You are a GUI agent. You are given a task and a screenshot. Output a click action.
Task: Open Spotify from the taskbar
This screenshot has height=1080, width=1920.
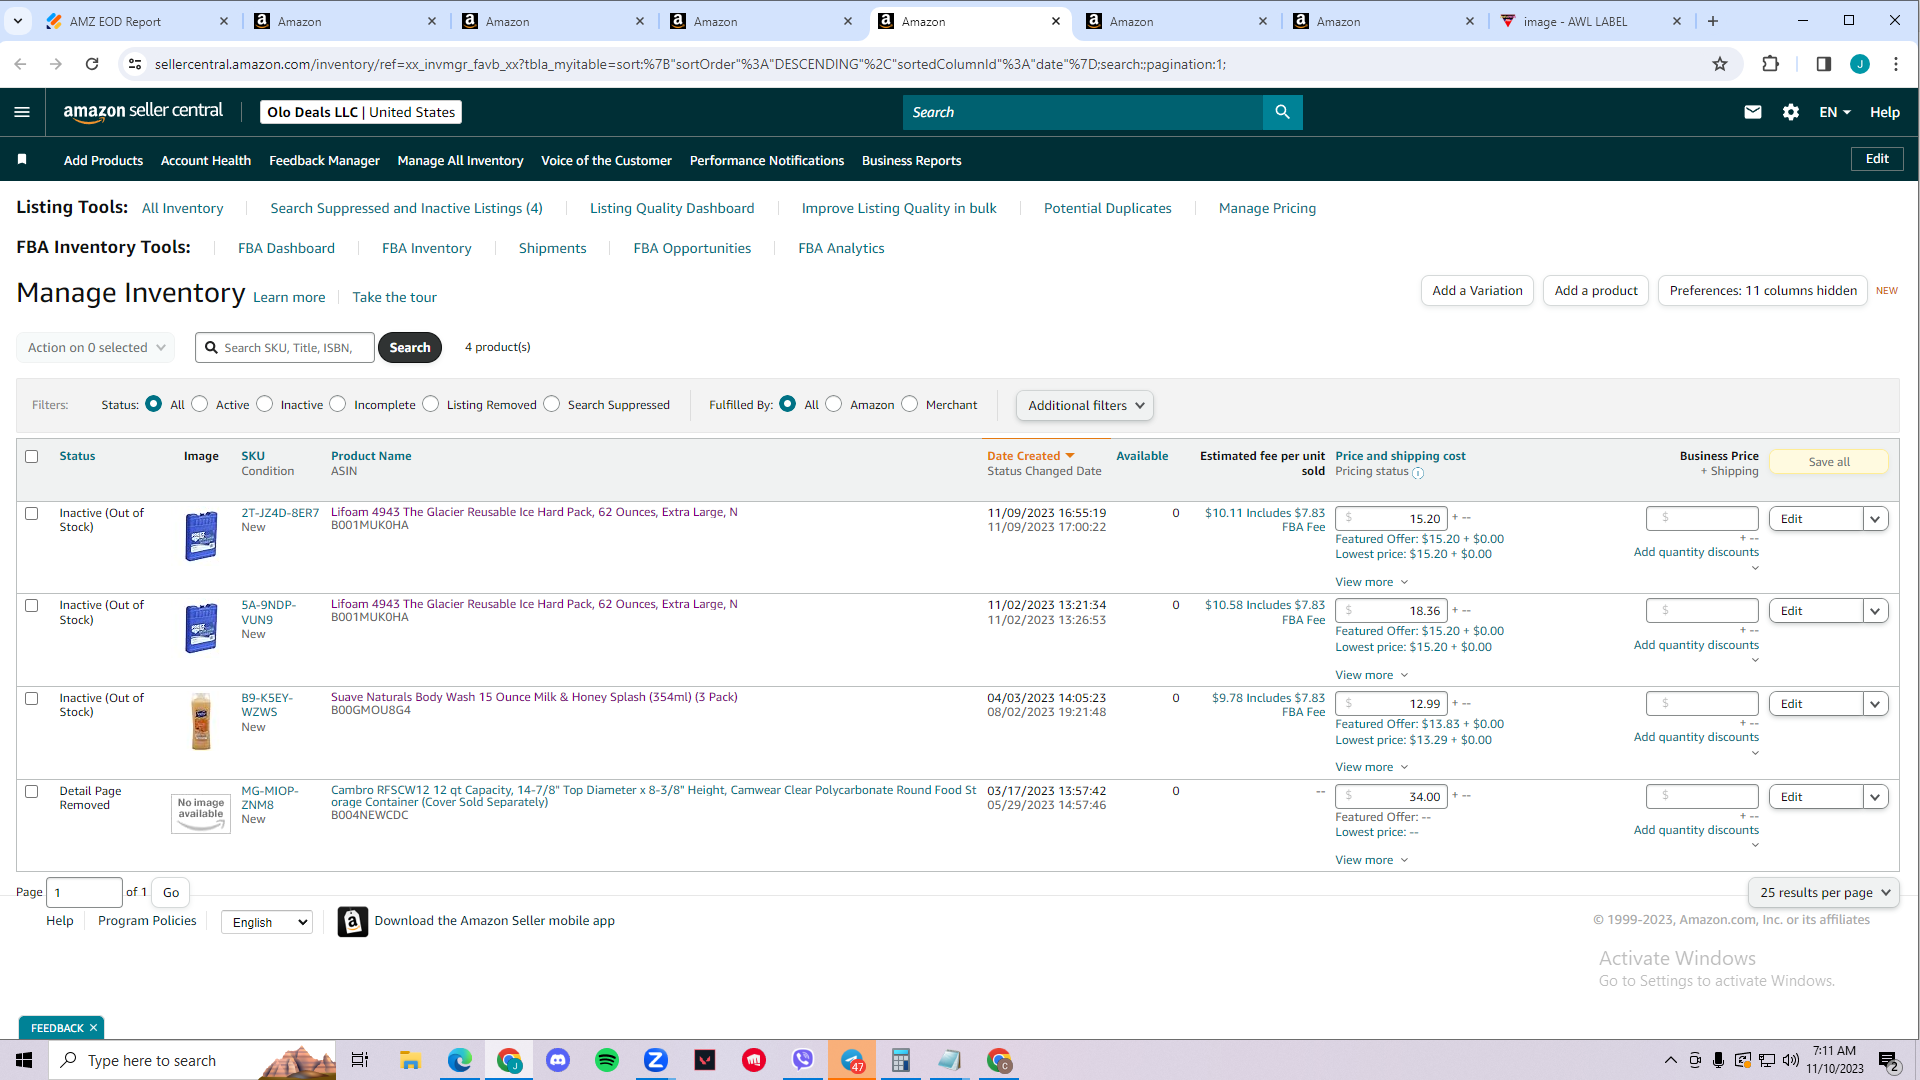point(607,1060)
